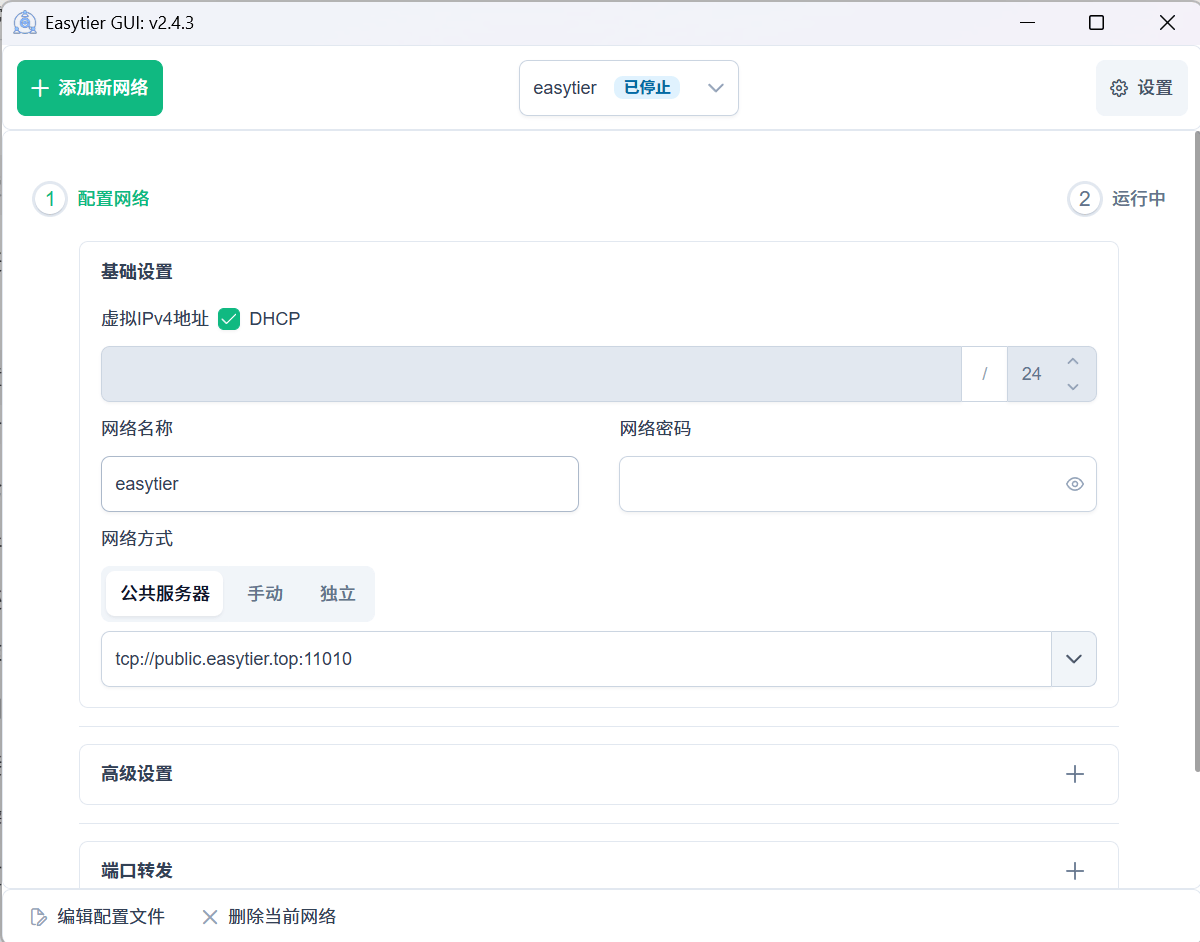Click the 虚拟IPv4地址 label

155,319
